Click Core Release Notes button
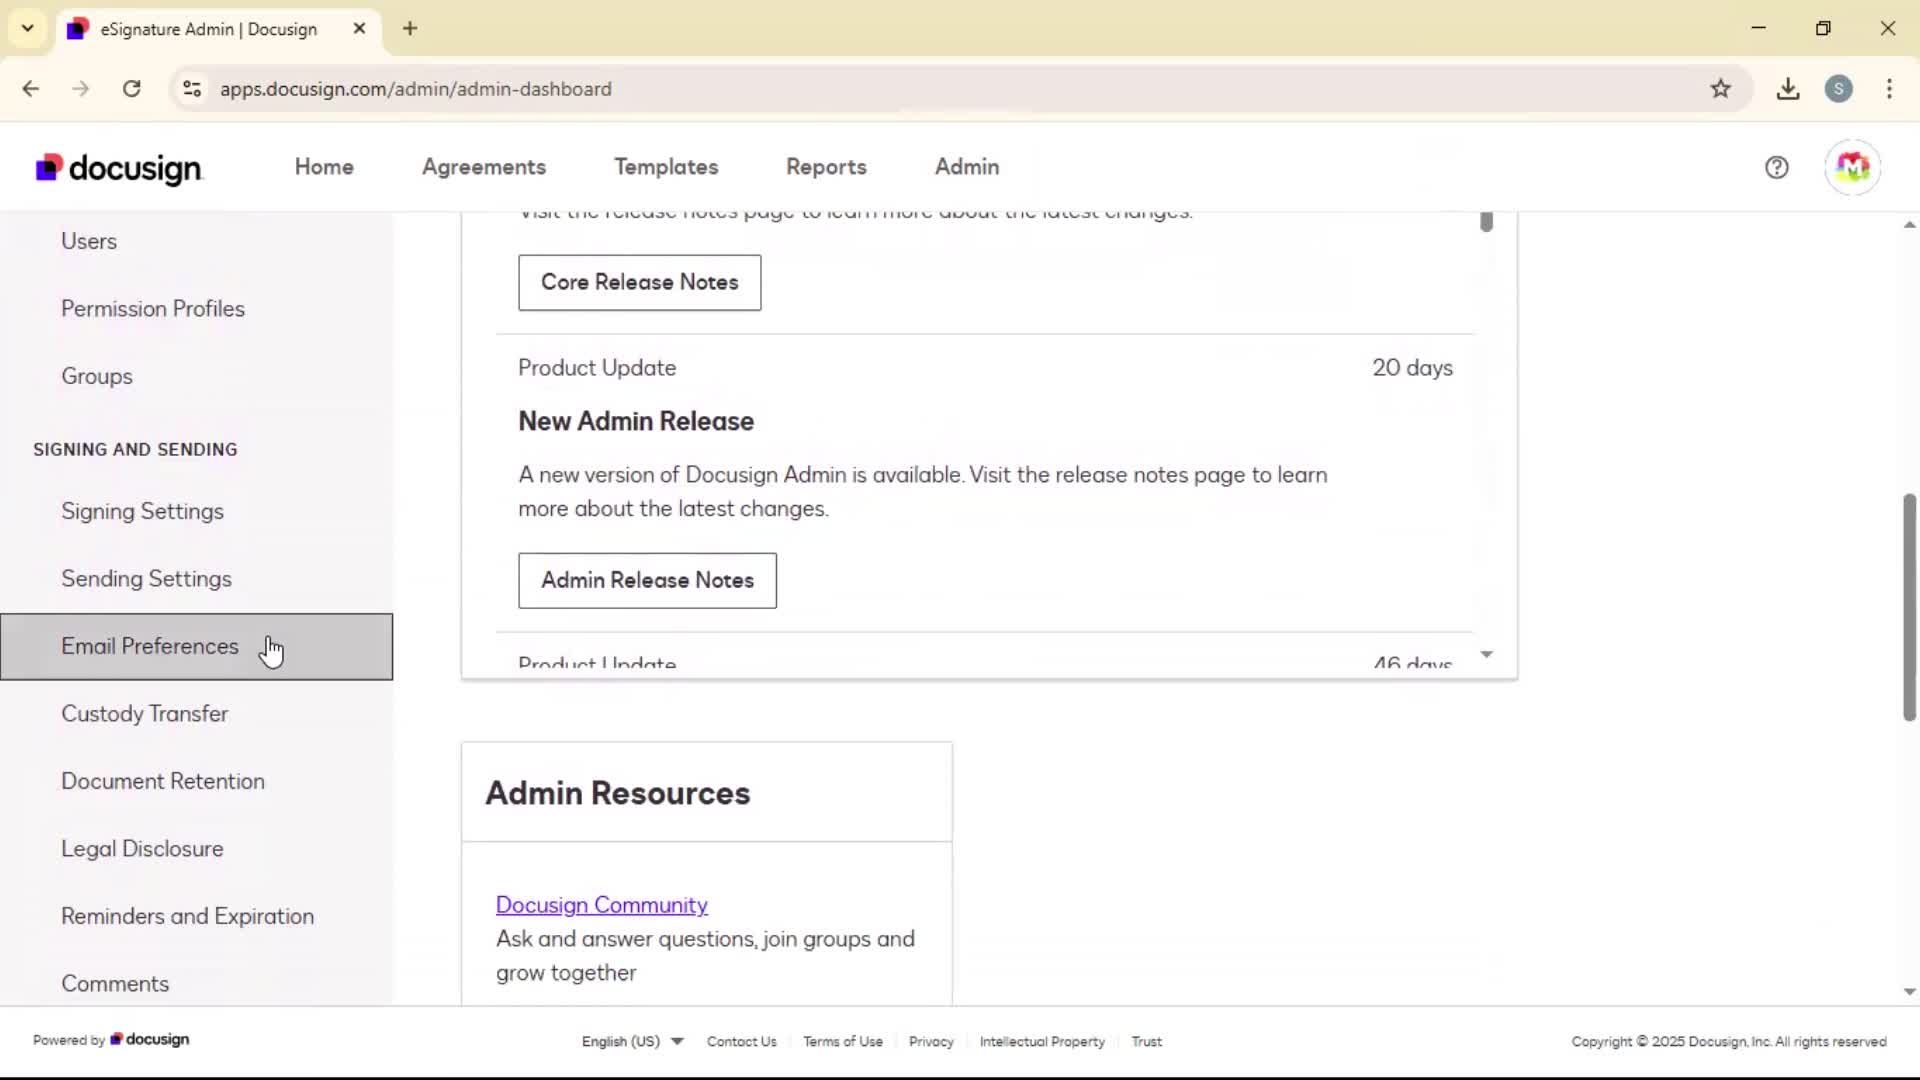The image size is (1920, 1080). [639, 282]
